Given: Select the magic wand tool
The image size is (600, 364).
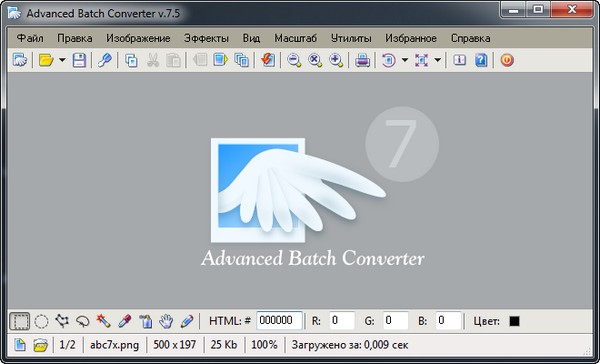Looking at the screenshot, I should pos(103,321).
